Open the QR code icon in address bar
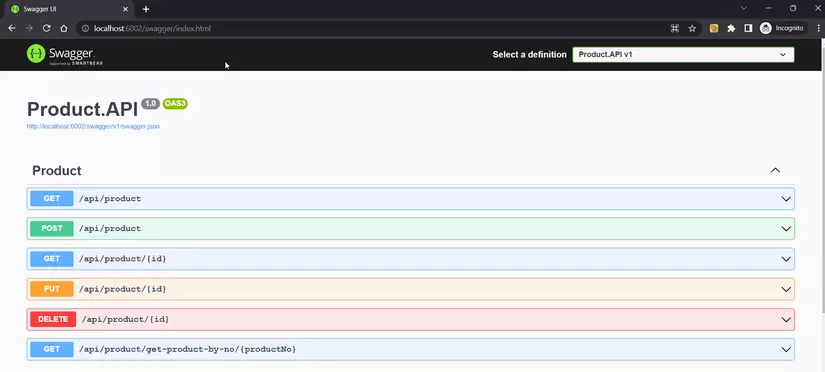The height and width of the screenshot is (372, 825). pos(675,28)
